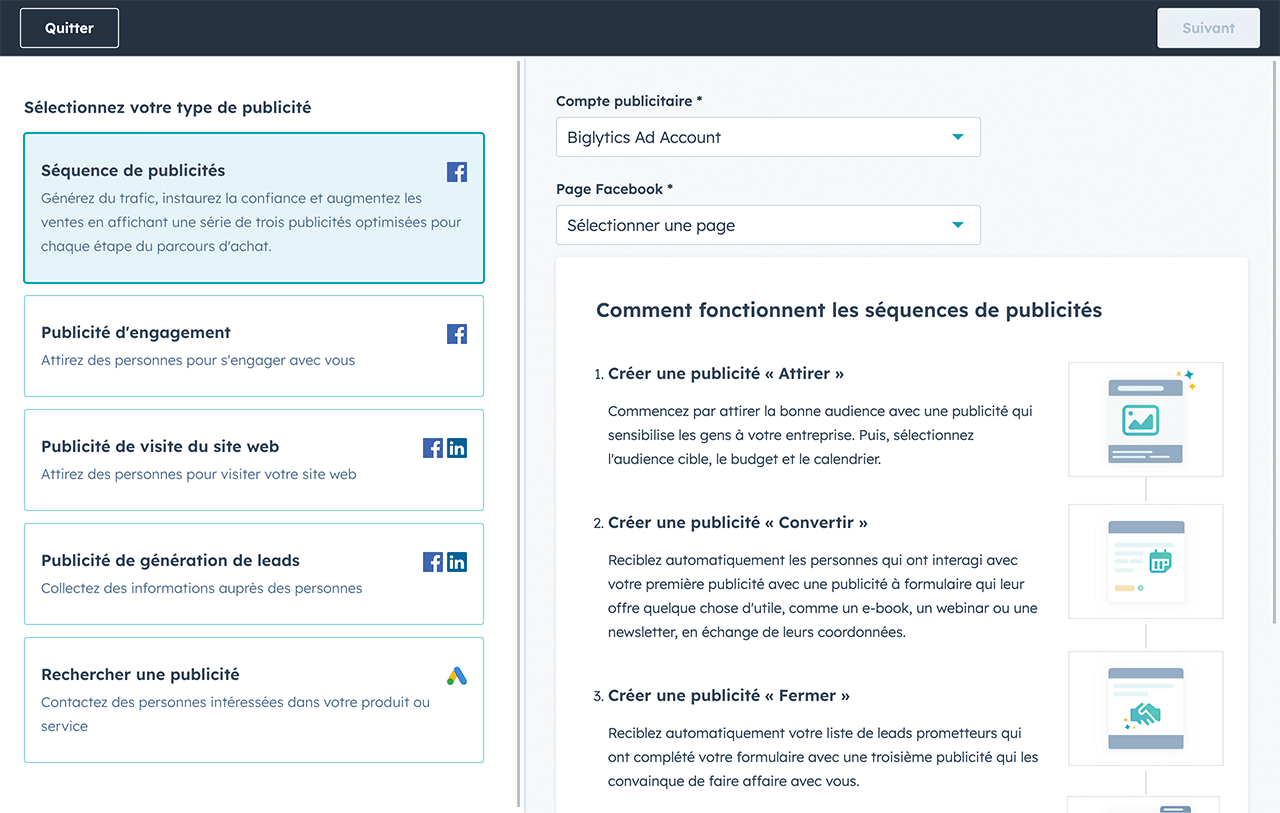The image size is (1280, 813).
Task: Click the Convertir ad illustration with calendar
Action: (x=1145, y=561)
